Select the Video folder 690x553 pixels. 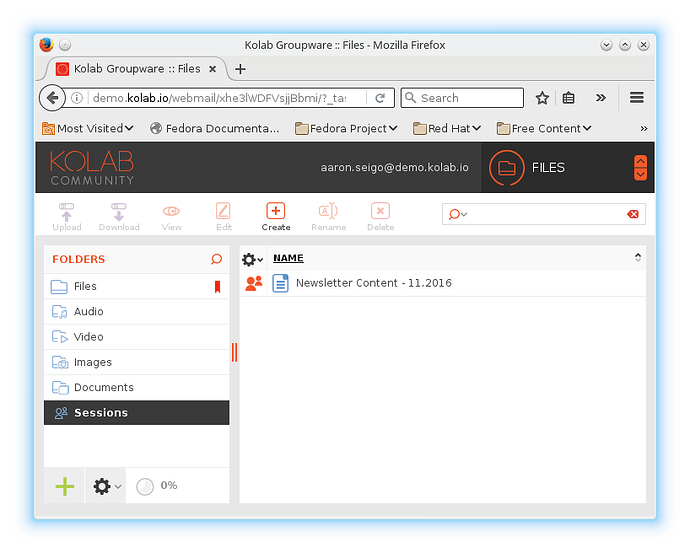coord(136,337)
